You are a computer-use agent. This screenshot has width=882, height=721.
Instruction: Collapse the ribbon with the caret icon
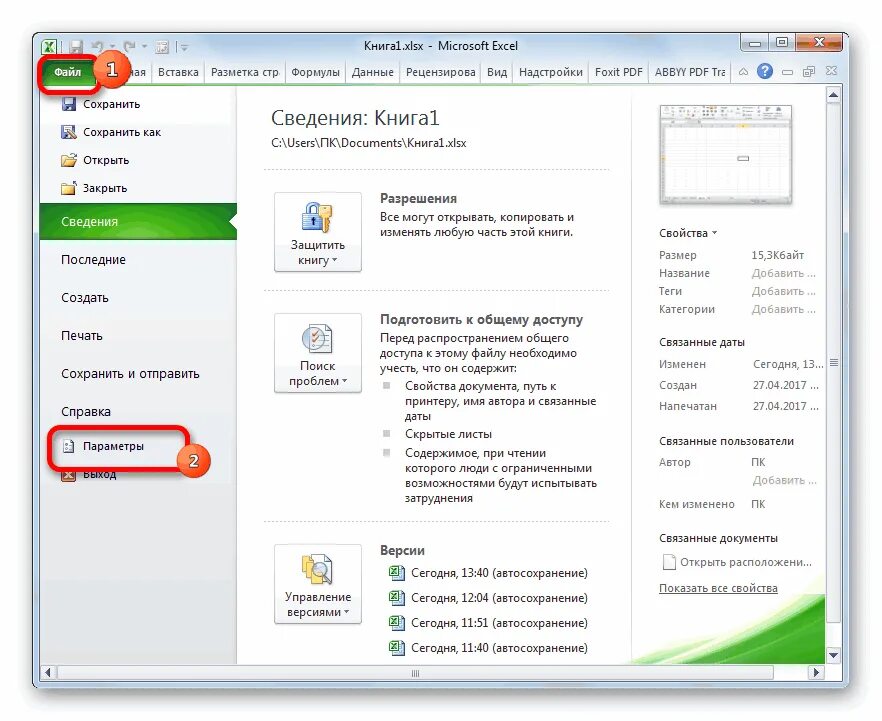click(743, 72)
